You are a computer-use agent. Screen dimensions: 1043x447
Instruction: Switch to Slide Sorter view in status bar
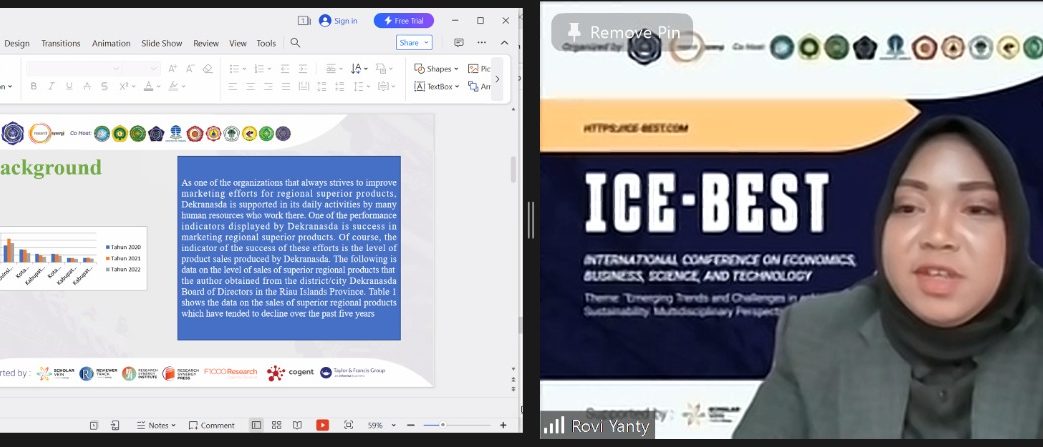click(x=277, y=425)
